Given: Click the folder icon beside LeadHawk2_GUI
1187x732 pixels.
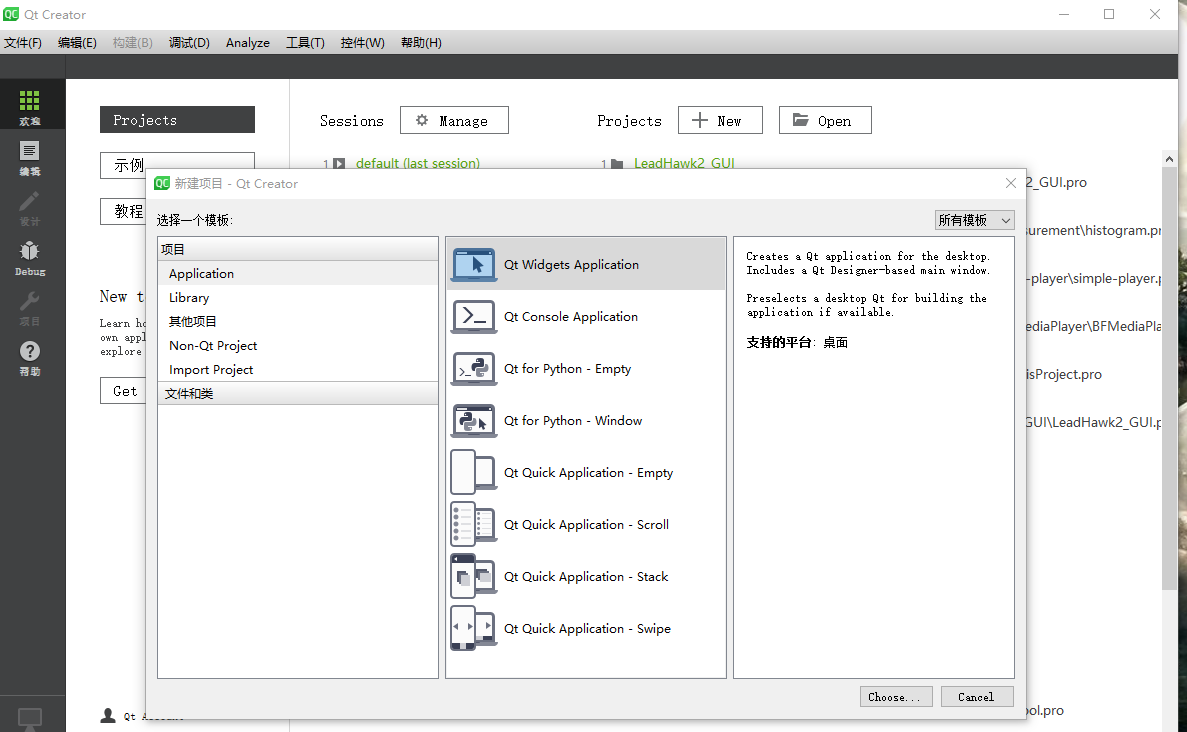Looking at the screenshot, I should click(617, 164).
